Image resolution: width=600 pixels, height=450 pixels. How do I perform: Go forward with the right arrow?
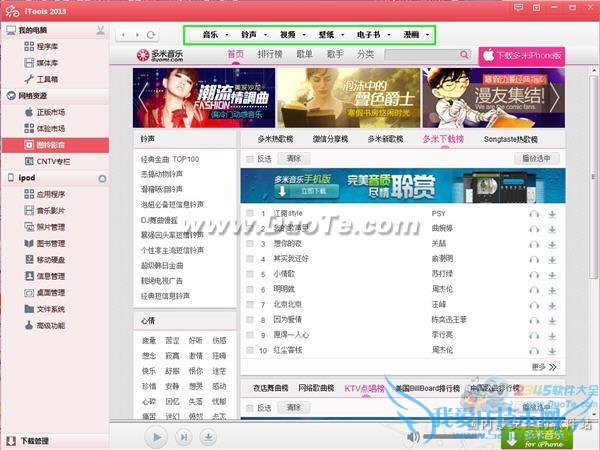(x=137, y=35)
